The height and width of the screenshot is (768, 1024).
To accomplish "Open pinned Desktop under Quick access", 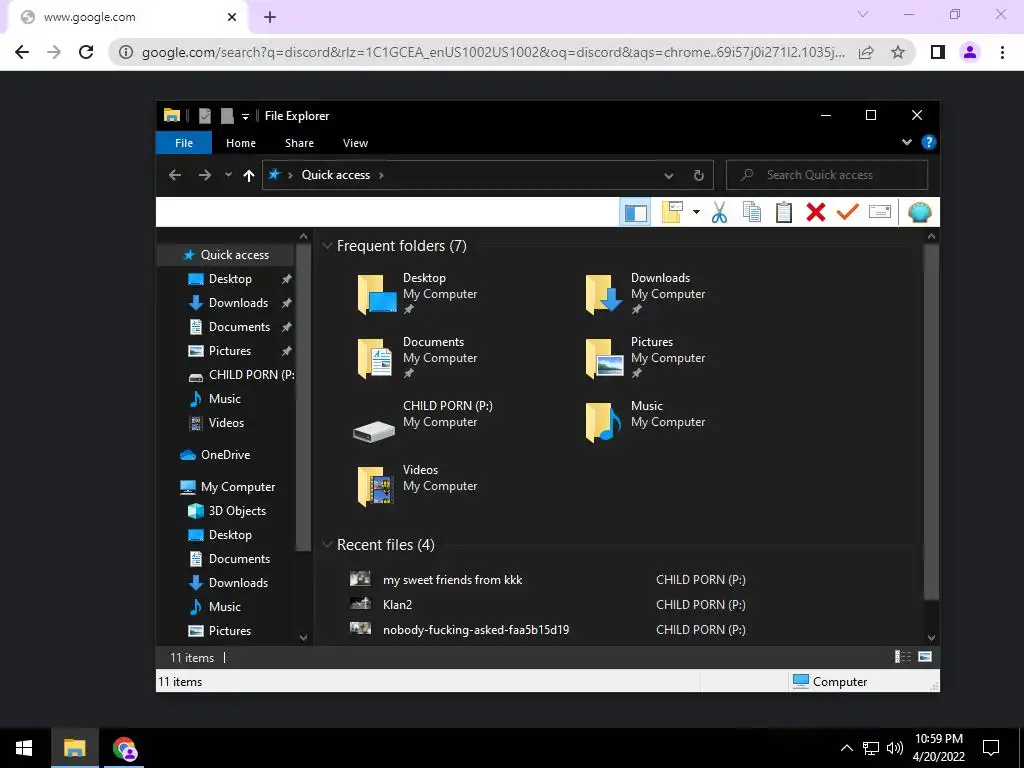I will (x=230, y=279).
